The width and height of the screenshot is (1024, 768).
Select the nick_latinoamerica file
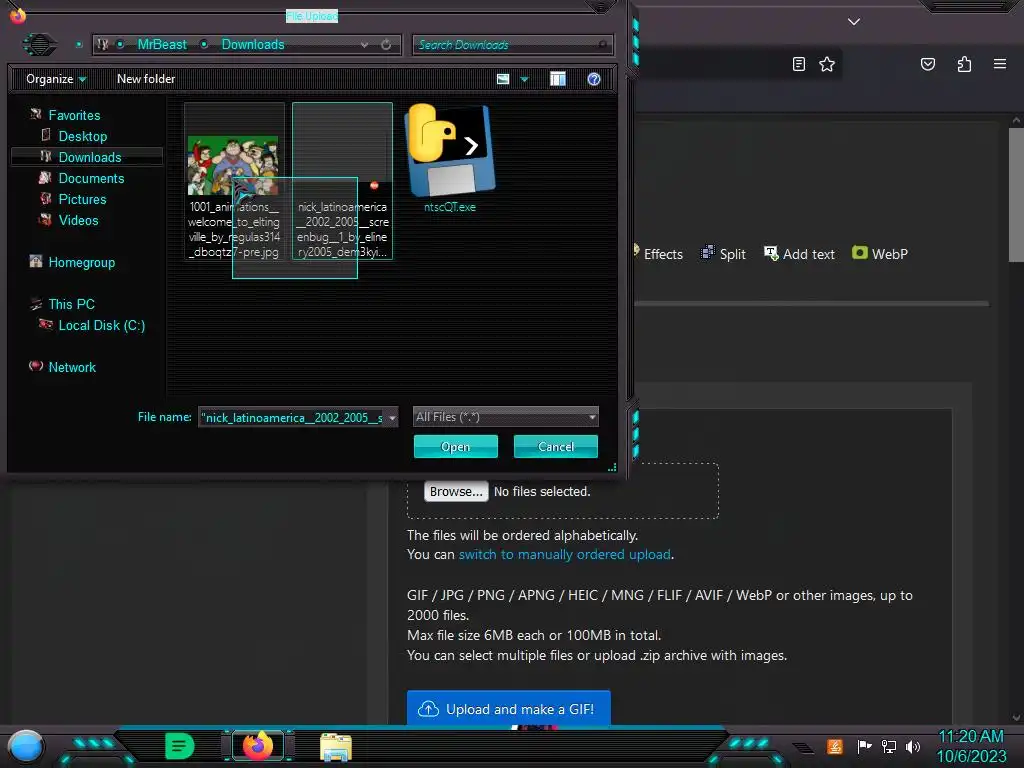tap(342, 181)
